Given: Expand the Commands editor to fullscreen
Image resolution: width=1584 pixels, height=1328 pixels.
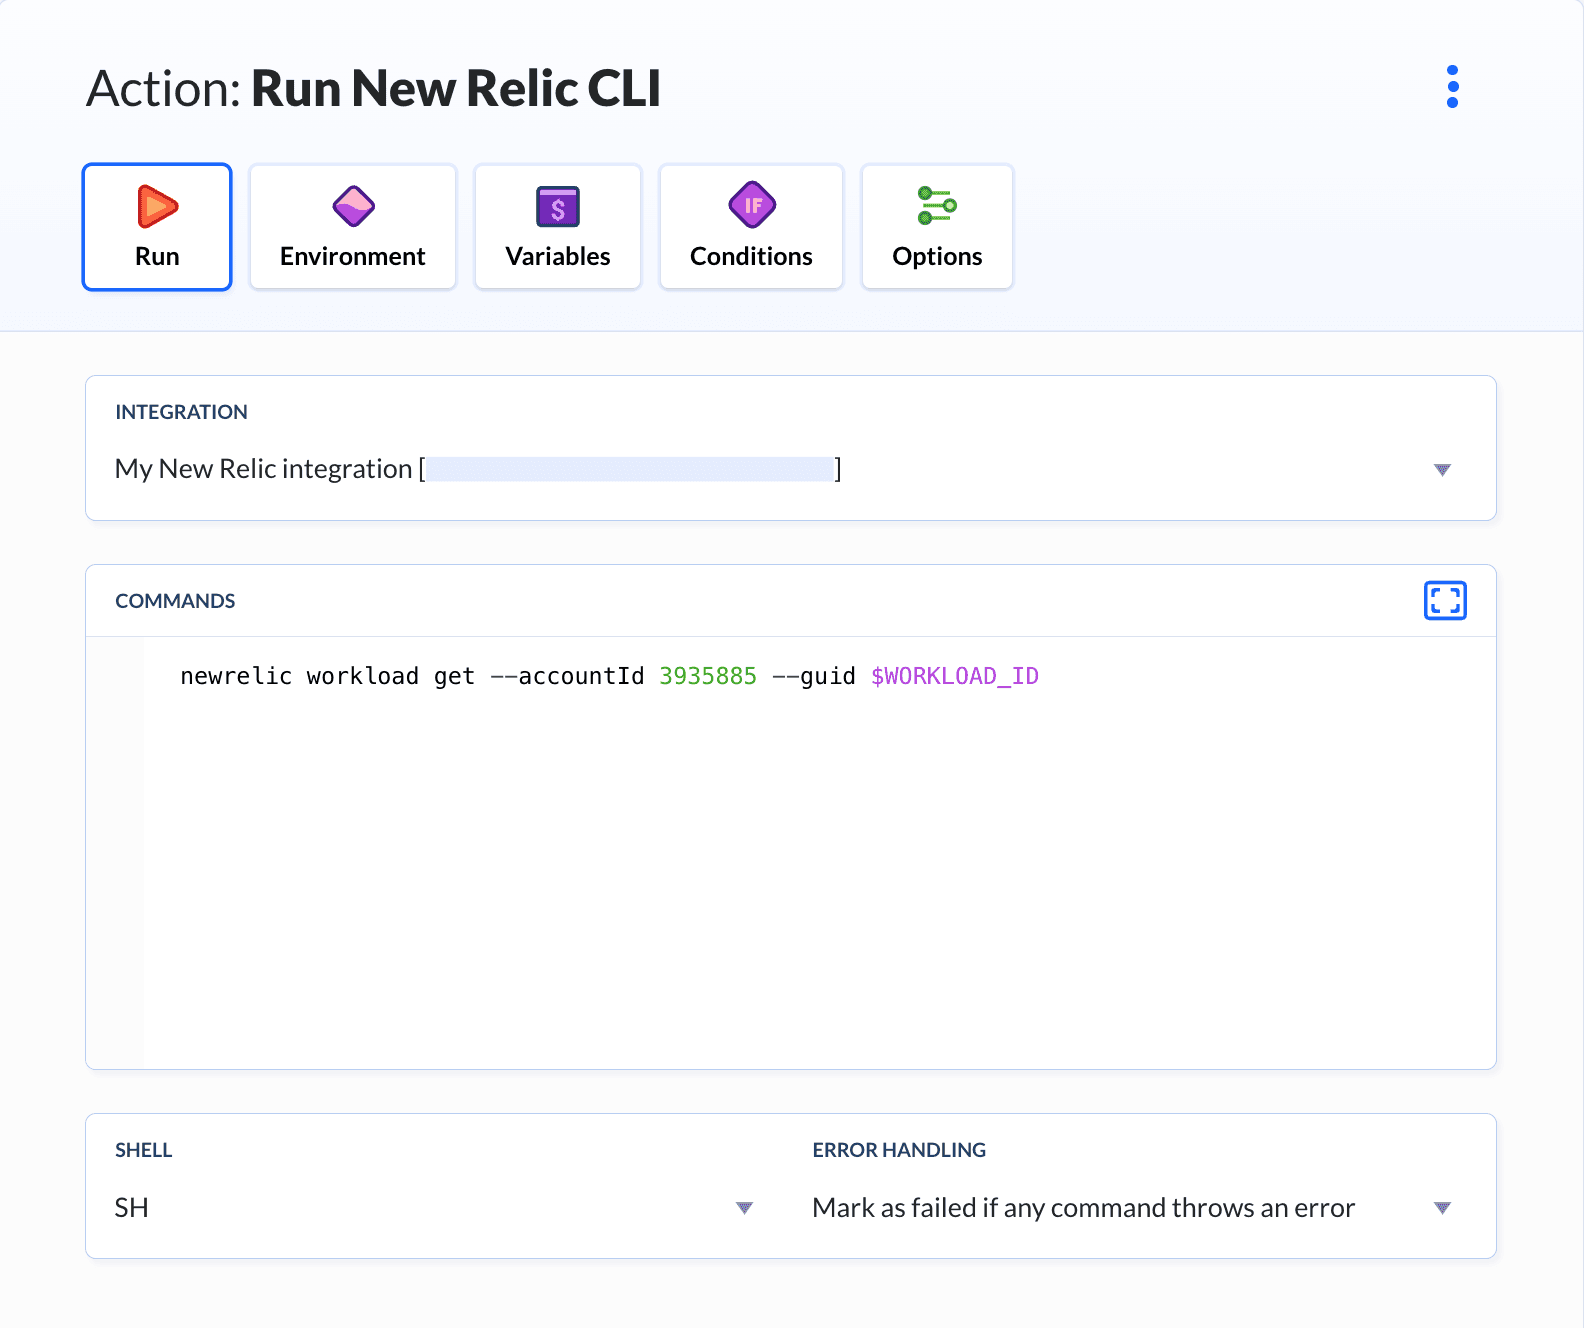Looking at the screenshot, I should click(x=1445, y=600).
